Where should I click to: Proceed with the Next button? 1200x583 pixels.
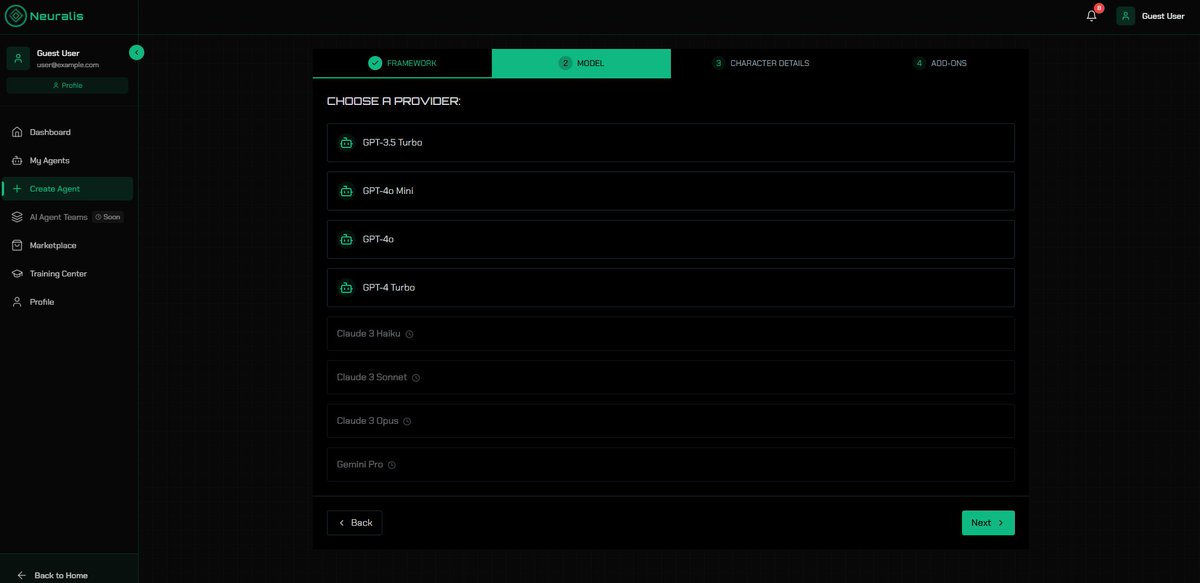click(x=988, y=523)
